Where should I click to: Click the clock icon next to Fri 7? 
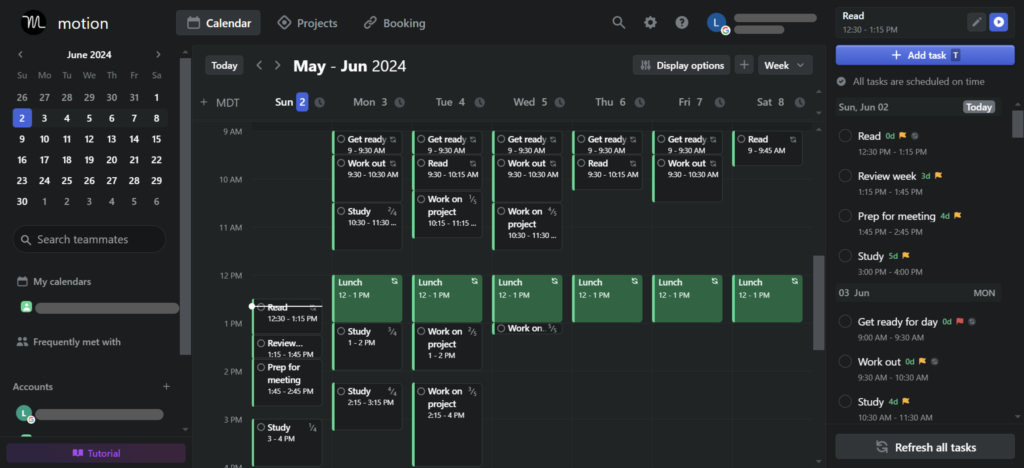click(x=719, y=102)
